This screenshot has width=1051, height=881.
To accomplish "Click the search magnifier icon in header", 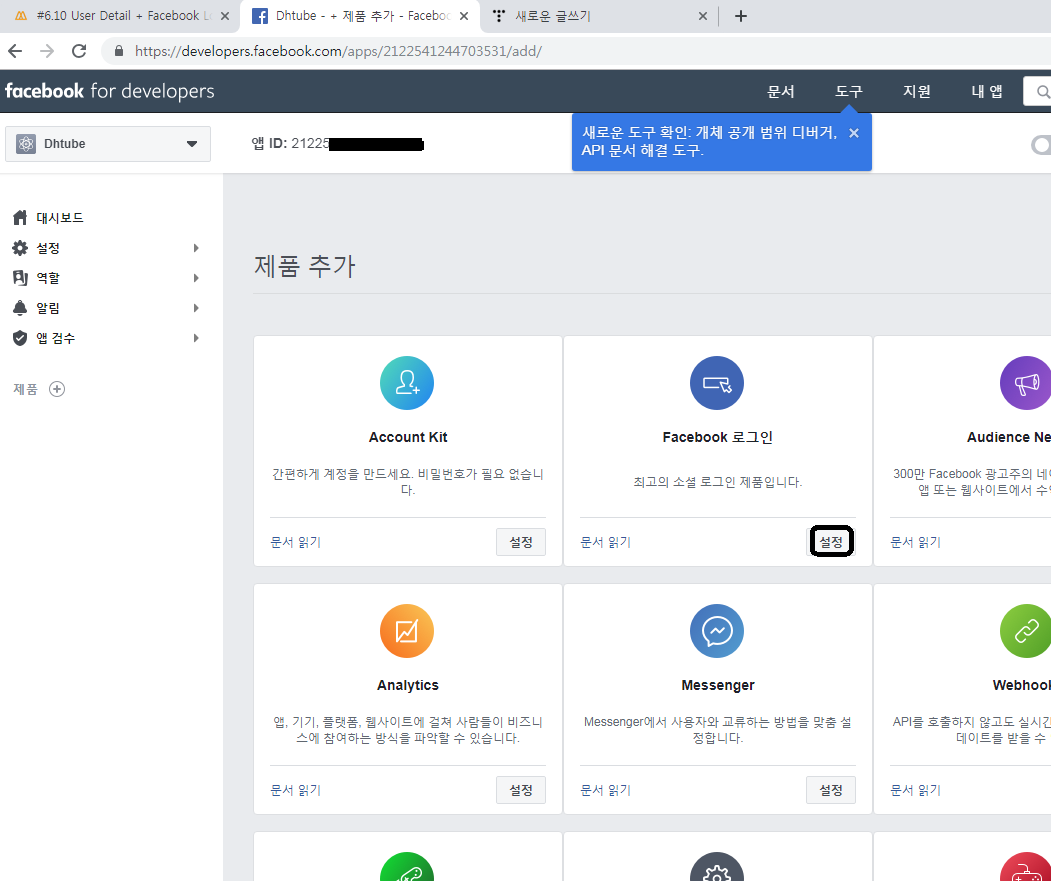I will (1042, 91).
